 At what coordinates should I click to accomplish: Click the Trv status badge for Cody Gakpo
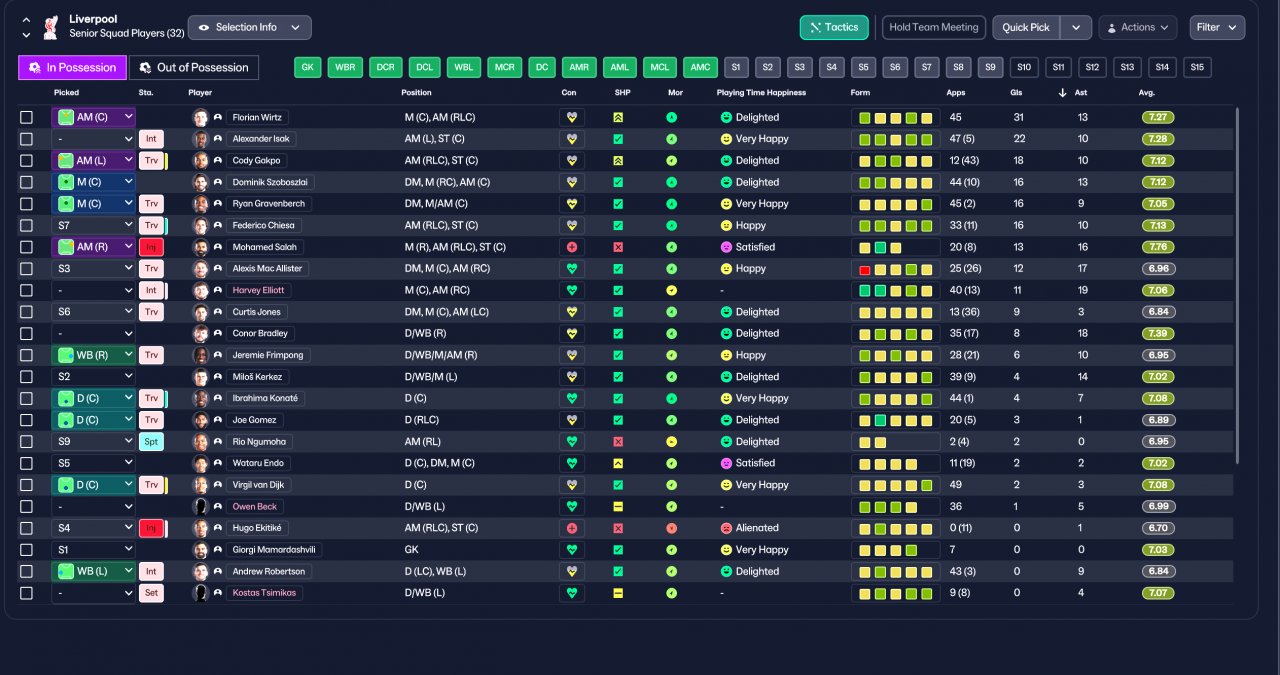(x=151, y=160)
